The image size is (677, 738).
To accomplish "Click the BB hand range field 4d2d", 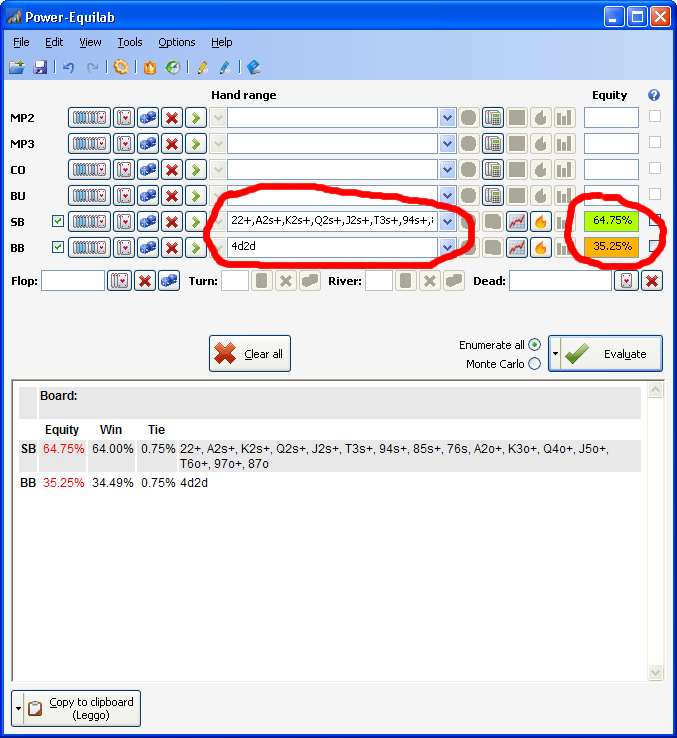I will (333, 247).
